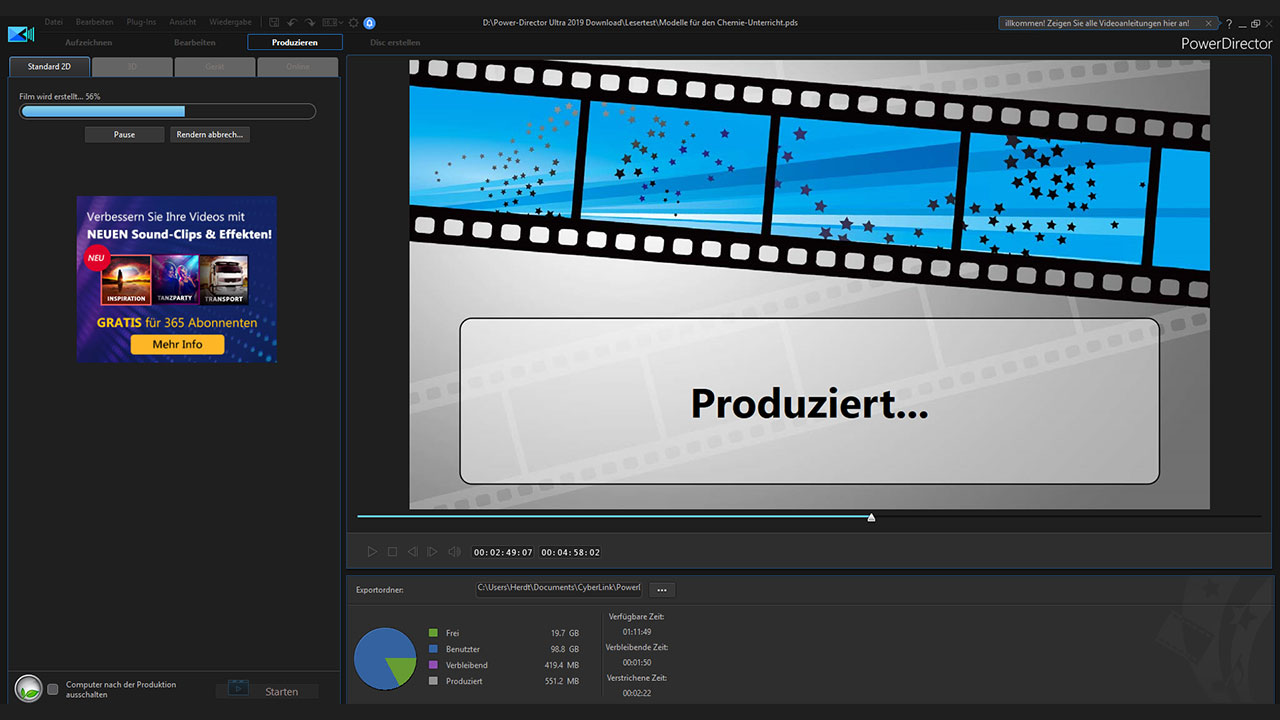Open preferences via the gear icon
1280x720 pixels.
(x=353, y=22)
